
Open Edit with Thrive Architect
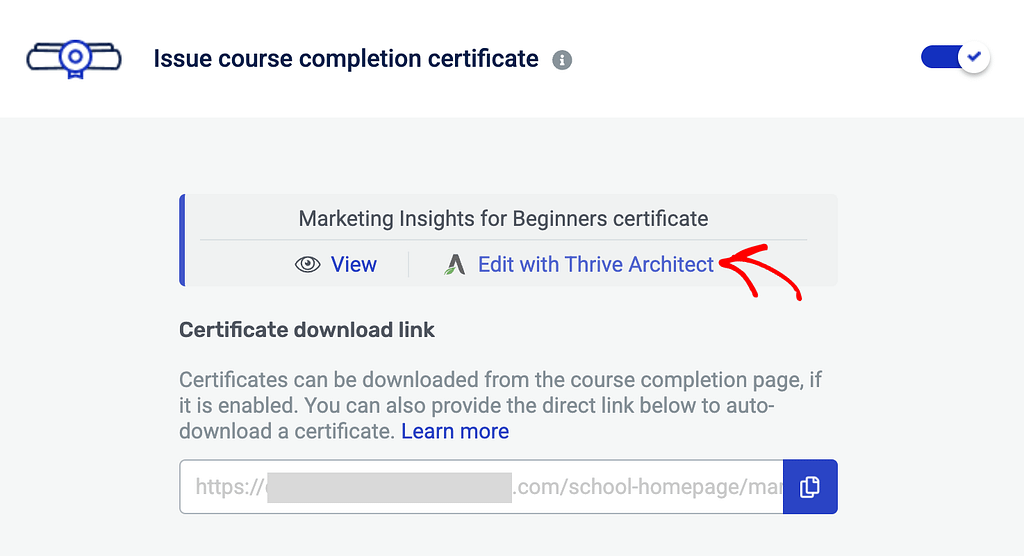[596, 265]
